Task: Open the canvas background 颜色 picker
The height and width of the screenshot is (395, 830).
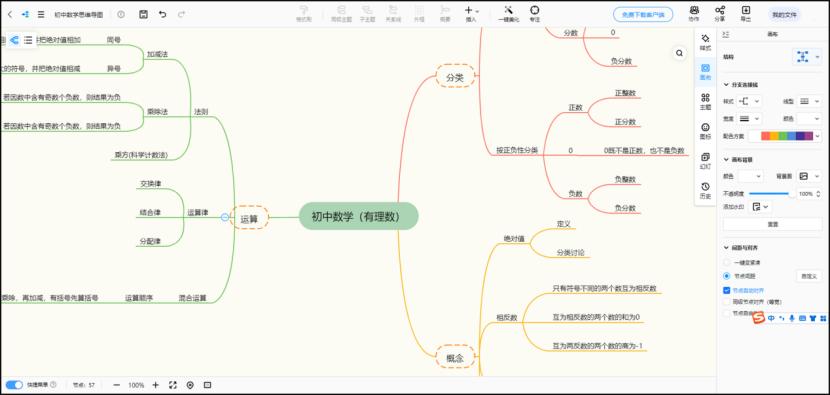Action: 751,176
